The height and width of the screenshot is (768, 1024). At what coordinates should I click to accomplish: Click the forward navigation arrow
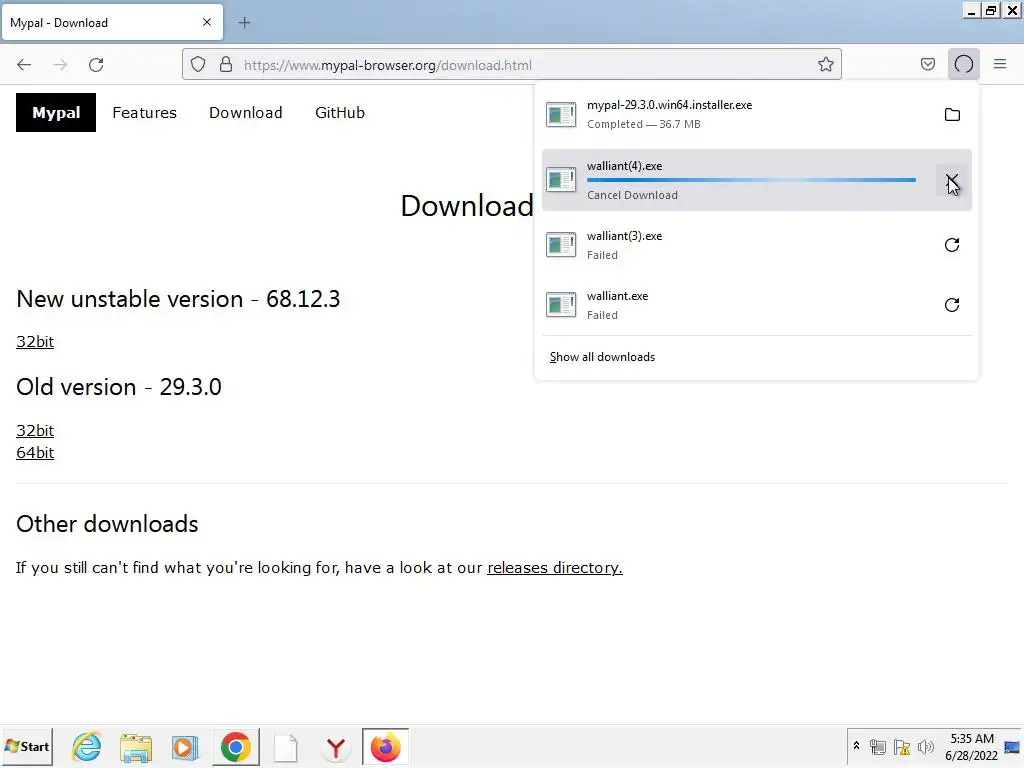pos(60,65)
